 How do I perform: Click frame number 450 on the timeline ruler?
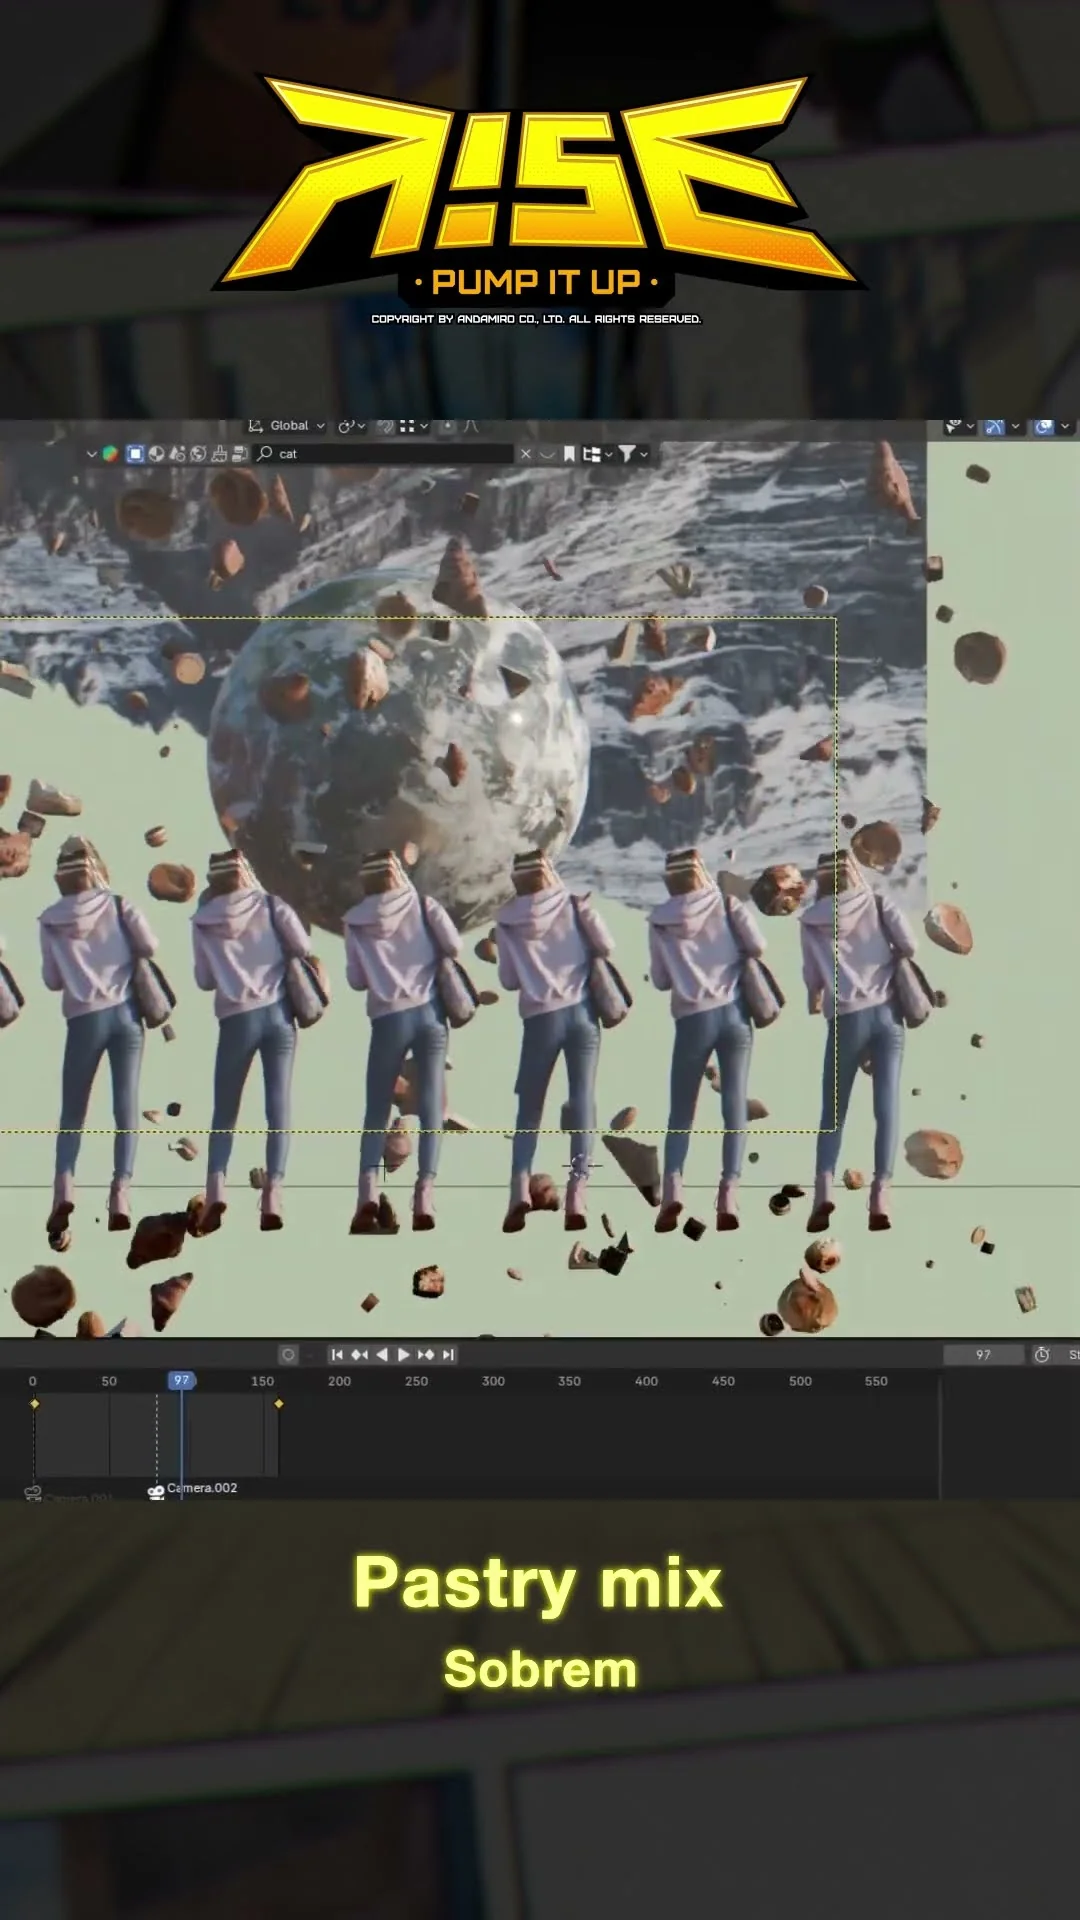click(723, 1381)
